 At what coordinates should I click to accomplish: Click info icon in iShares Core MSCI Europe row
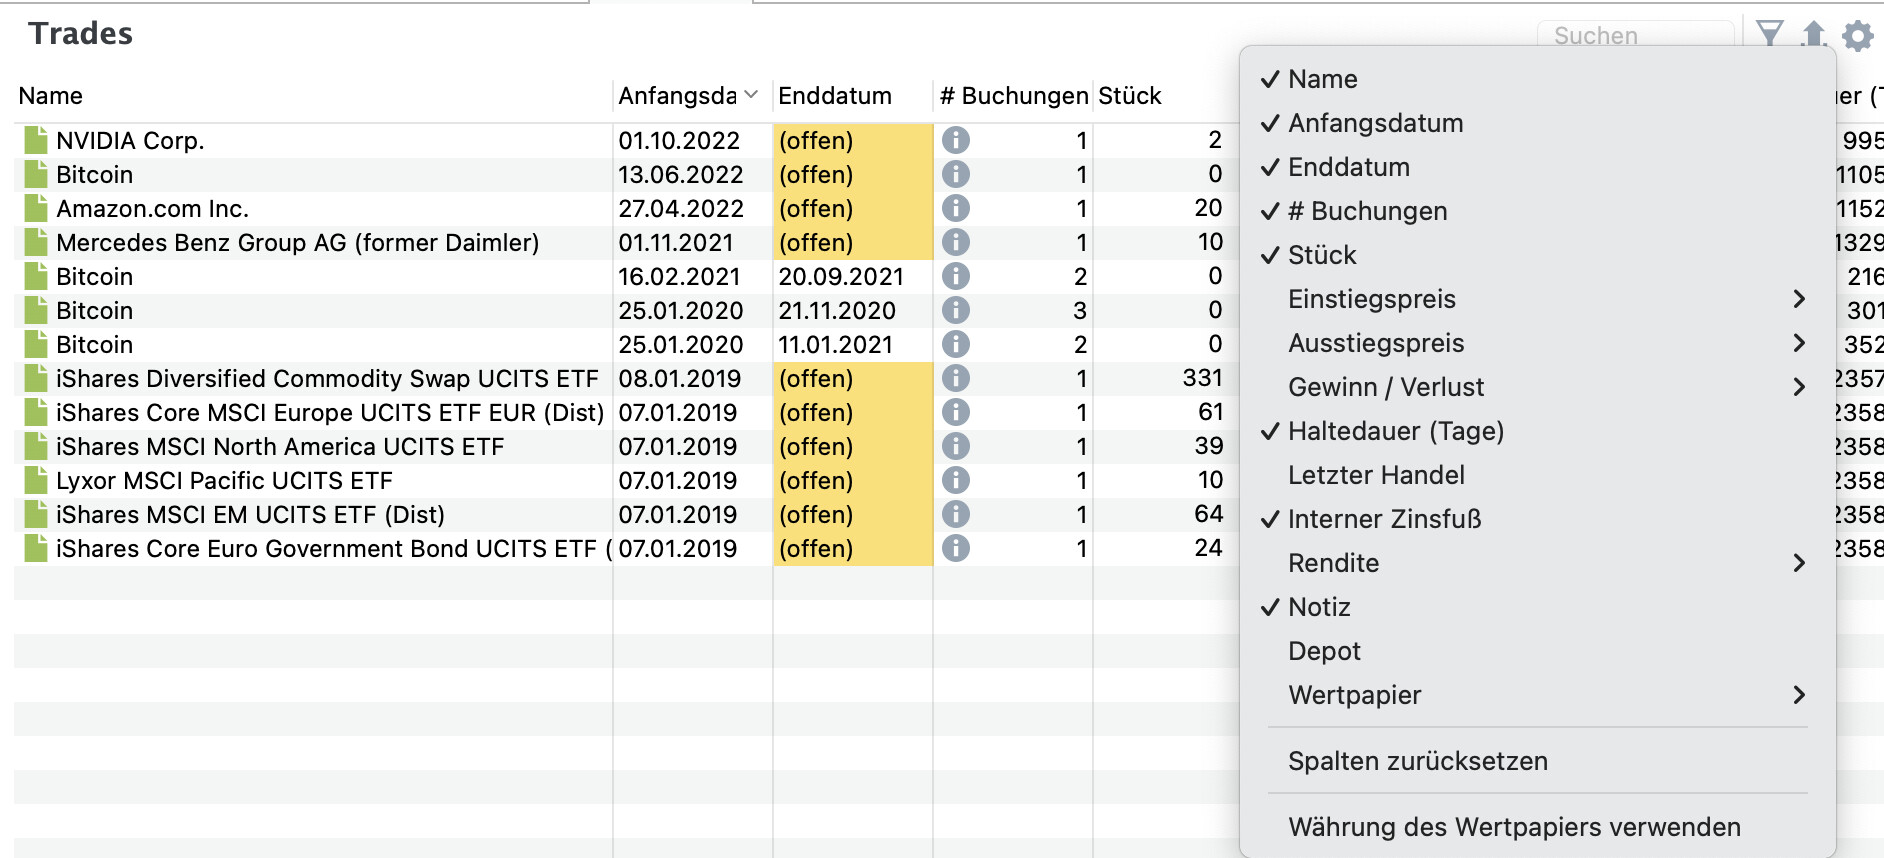coord(956,412)
